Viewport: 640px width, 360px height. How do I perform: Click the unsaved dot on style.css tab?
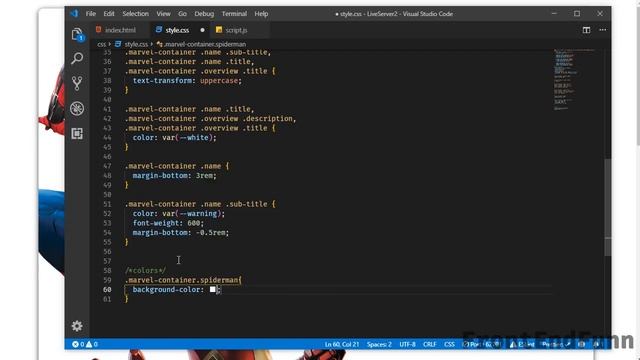202,30
